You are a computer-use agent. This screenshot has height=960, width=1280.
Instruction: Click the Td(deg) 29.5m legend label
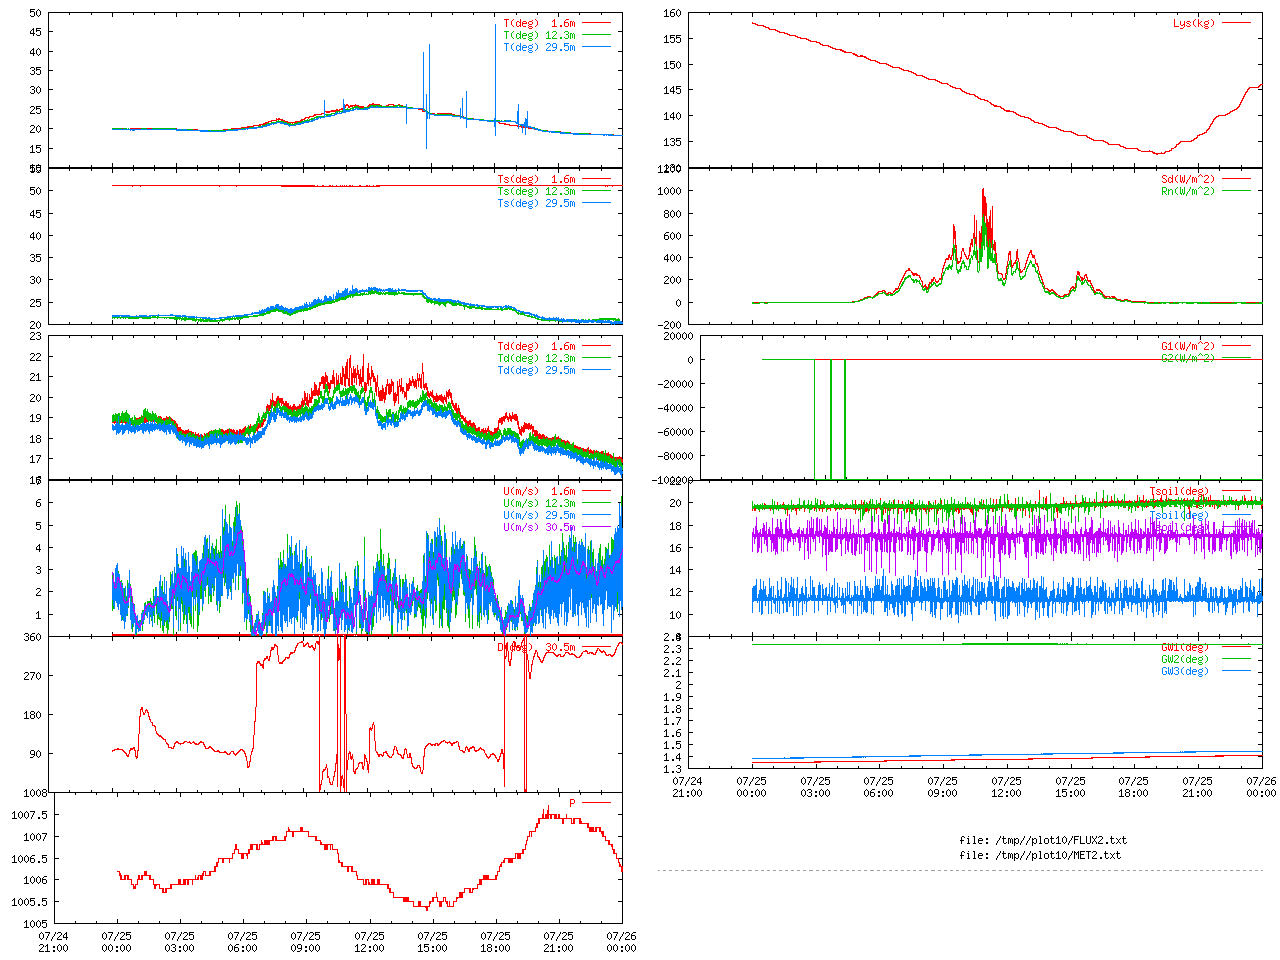tap(536, 370)
